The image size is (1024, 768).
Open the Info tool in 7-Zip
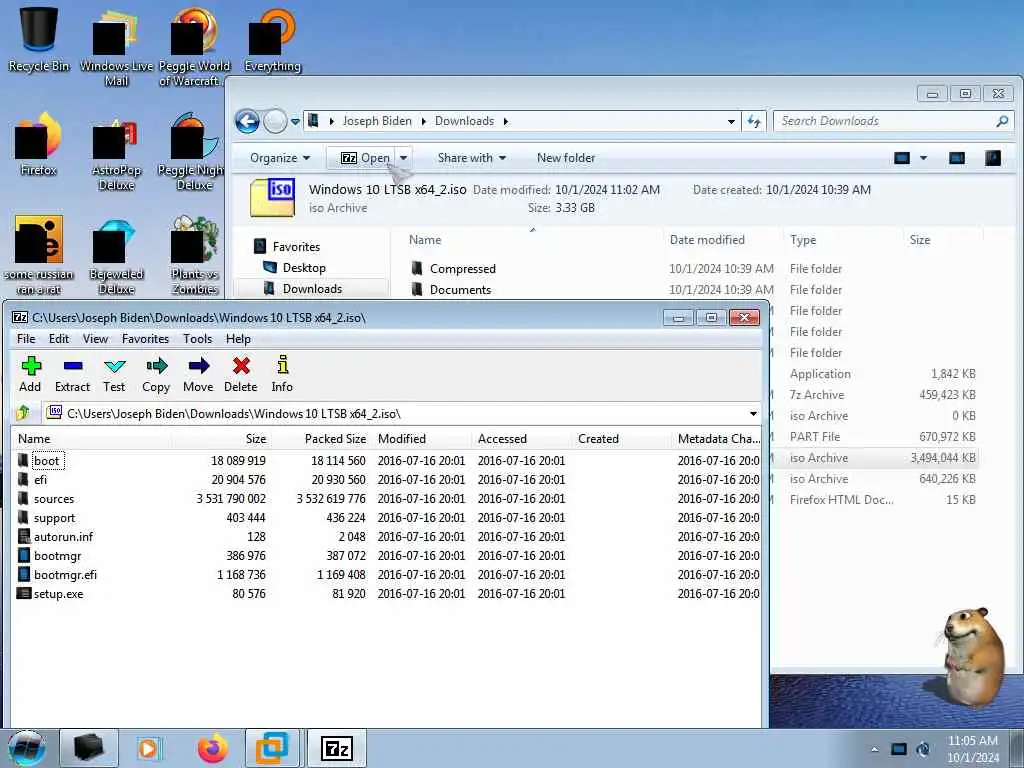(x=282, y=374)
